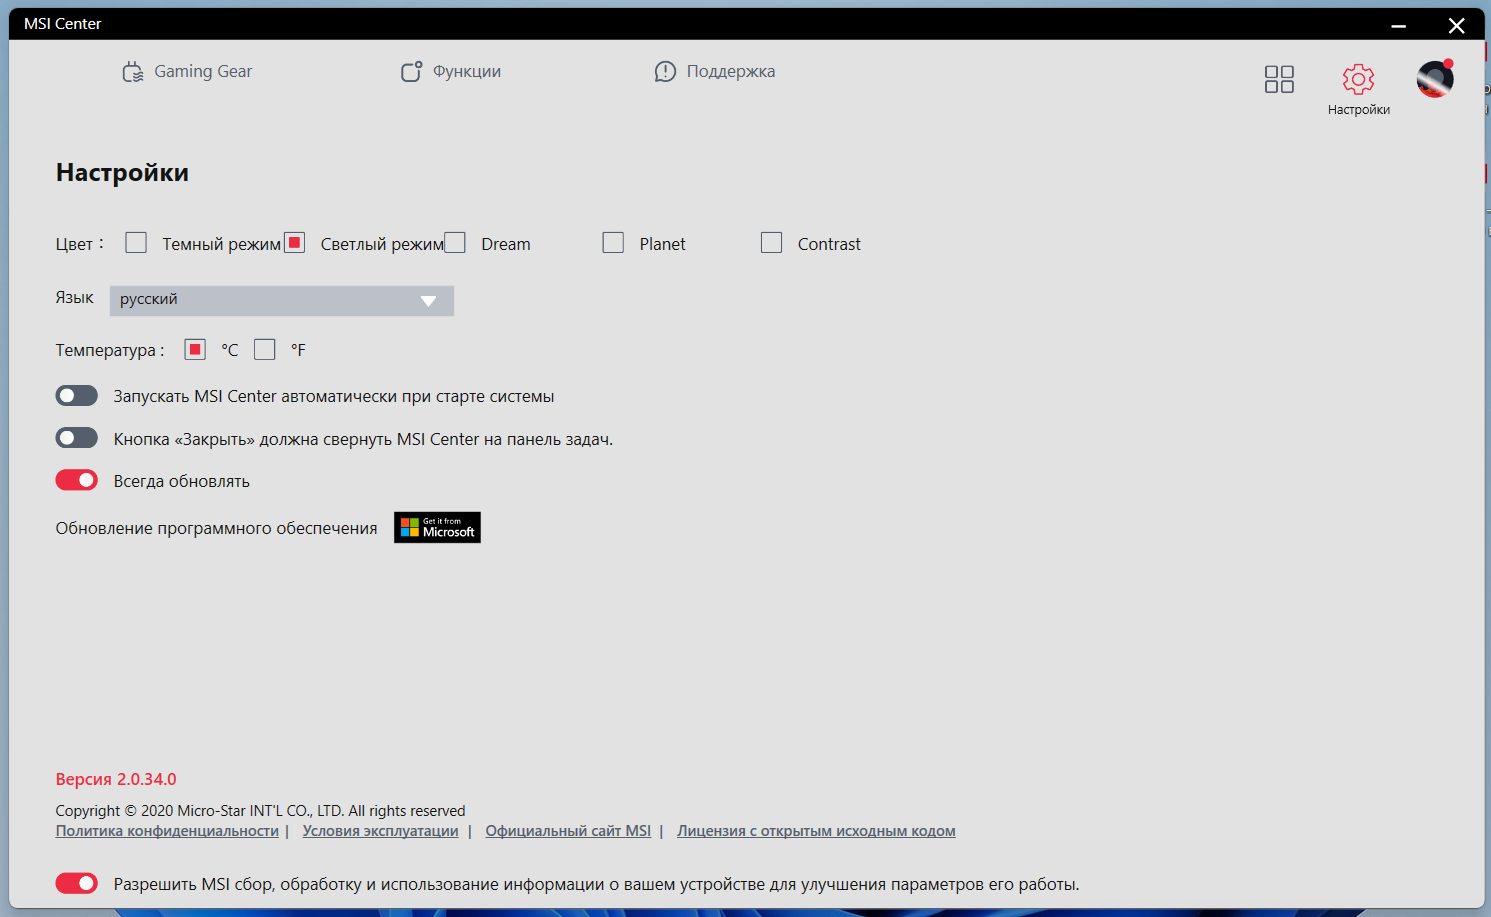1491x917 pixels.
Task: Tick the Planet theme checkbox
Action: point(613,243)
